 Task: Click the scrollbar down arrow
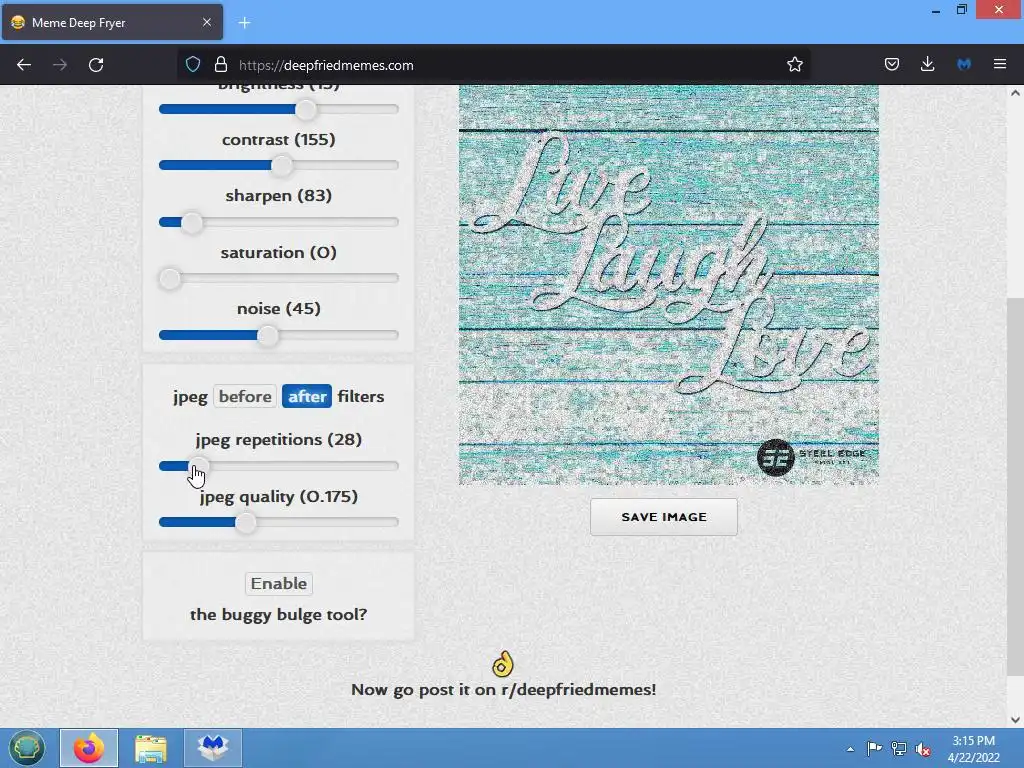(1015, 720)
